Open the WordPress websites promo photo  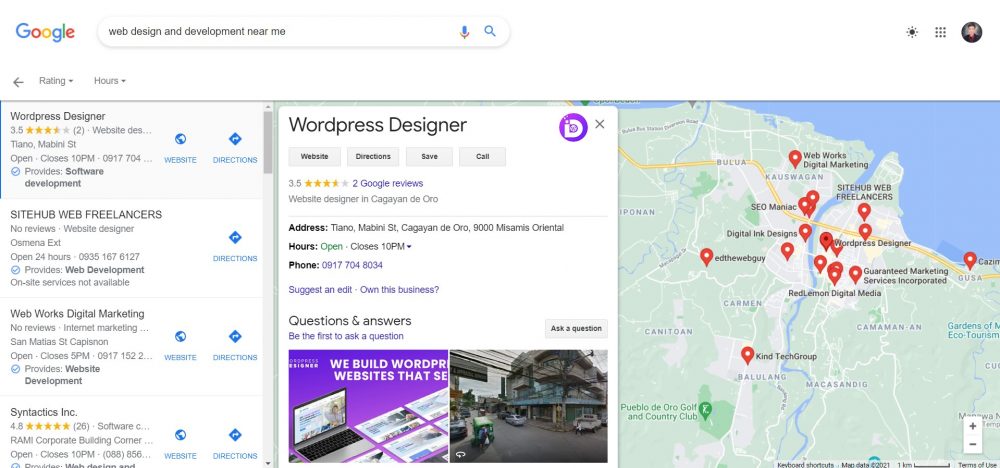pos(368,406)
